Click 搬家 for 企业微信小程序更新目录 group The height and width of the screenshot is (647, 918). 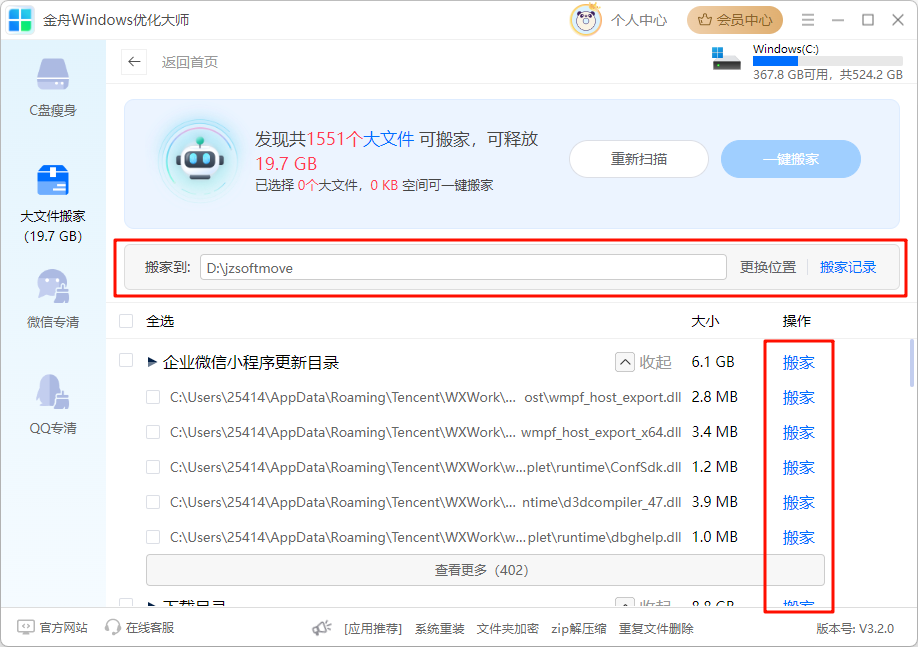point(799,362)
